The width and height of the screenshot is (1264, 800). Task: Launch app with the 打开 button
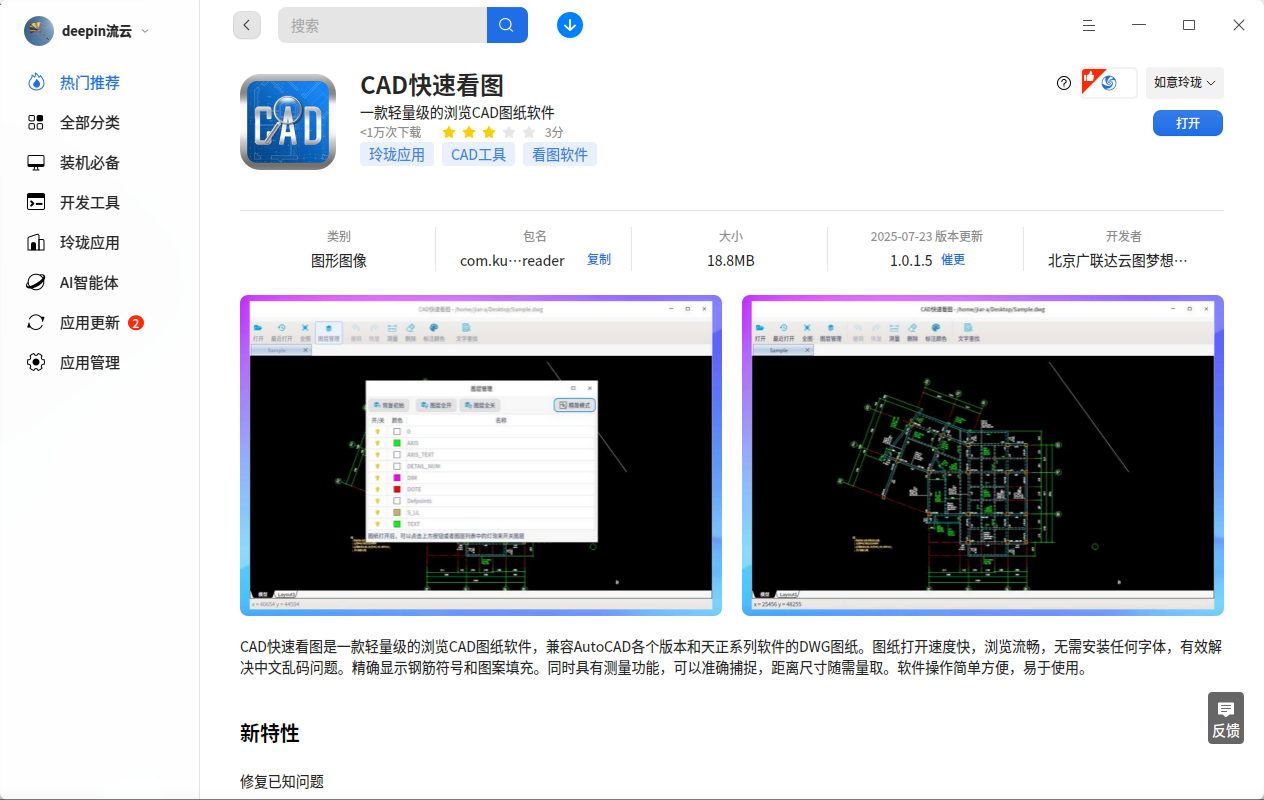pyautogui.click(x=1188, y=123)
